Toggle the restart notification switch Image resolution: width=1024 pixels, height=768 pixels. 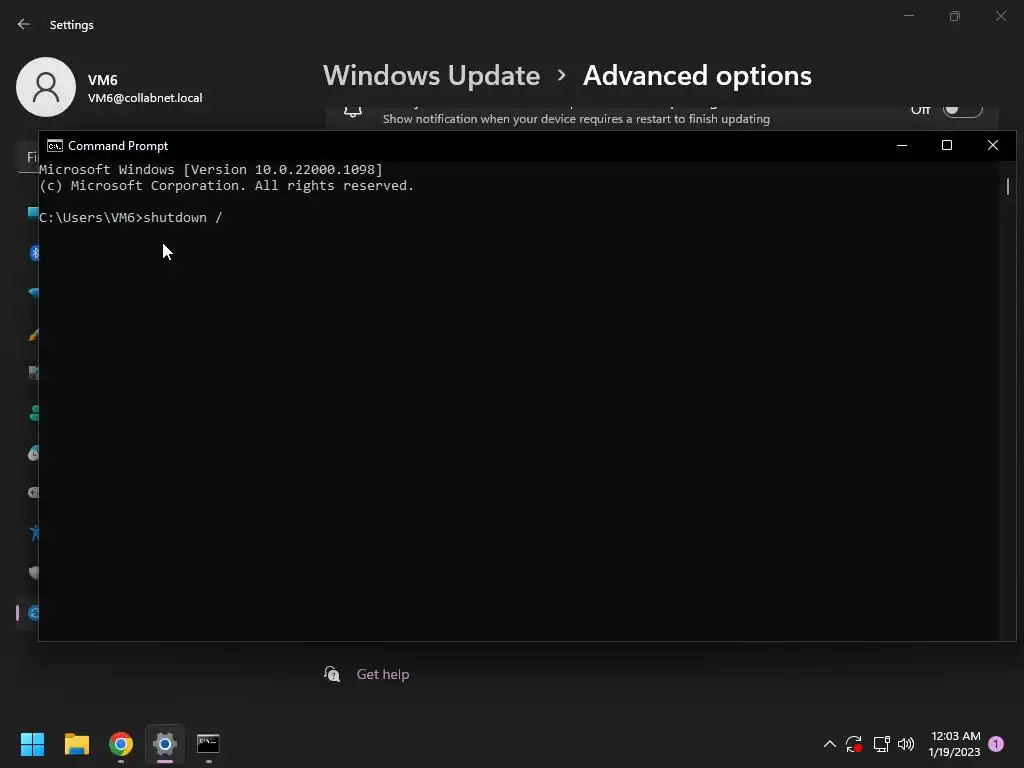click(963, 110)
